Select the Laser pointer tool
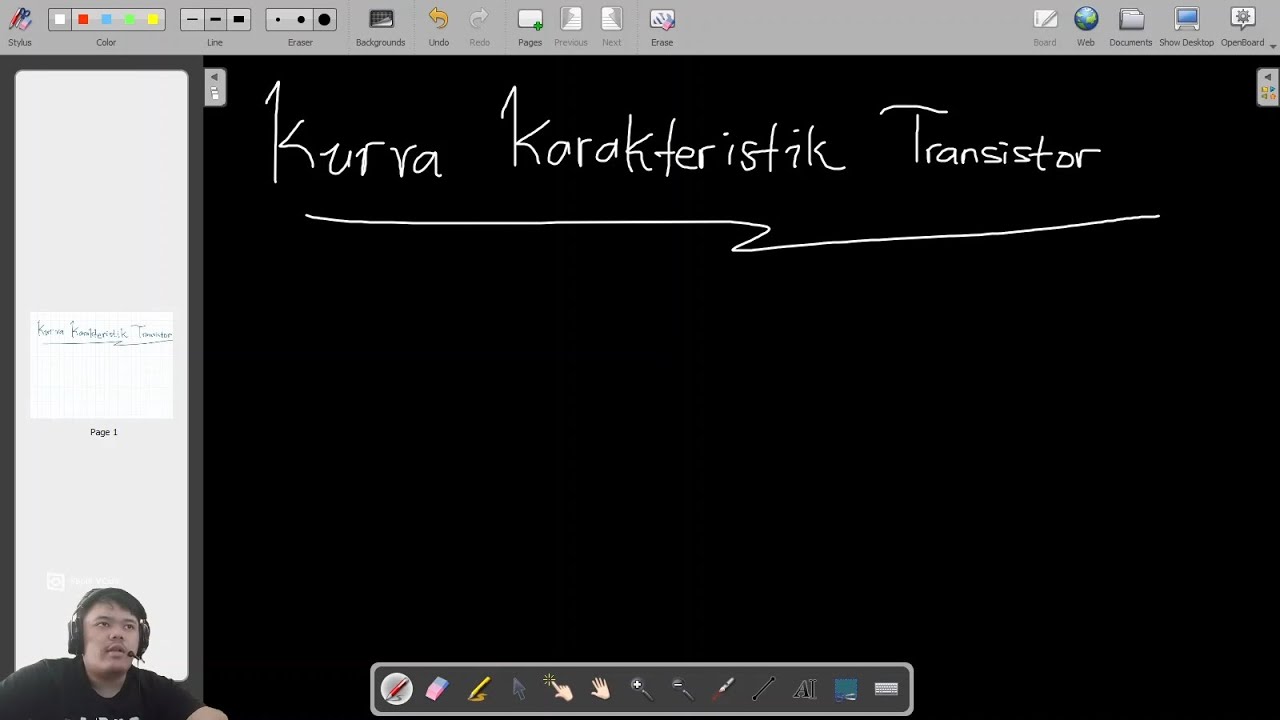1280x720 pixels. [x=723, y=689]
